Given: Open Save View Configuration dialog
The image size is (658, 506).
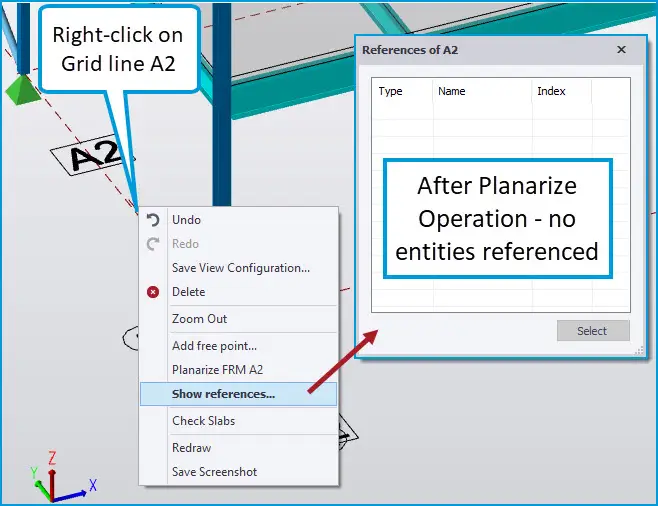Looking at the screenshot, I should click(x=238, y=268).
